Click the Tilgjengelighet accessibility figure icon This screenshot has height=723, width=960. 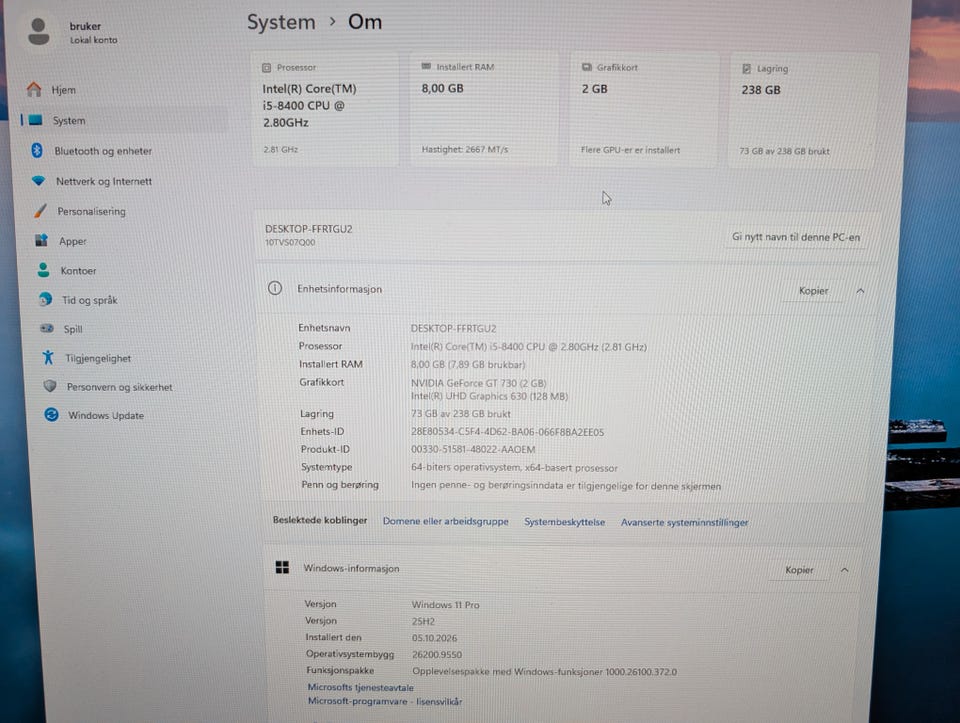(x=48, y=357)
